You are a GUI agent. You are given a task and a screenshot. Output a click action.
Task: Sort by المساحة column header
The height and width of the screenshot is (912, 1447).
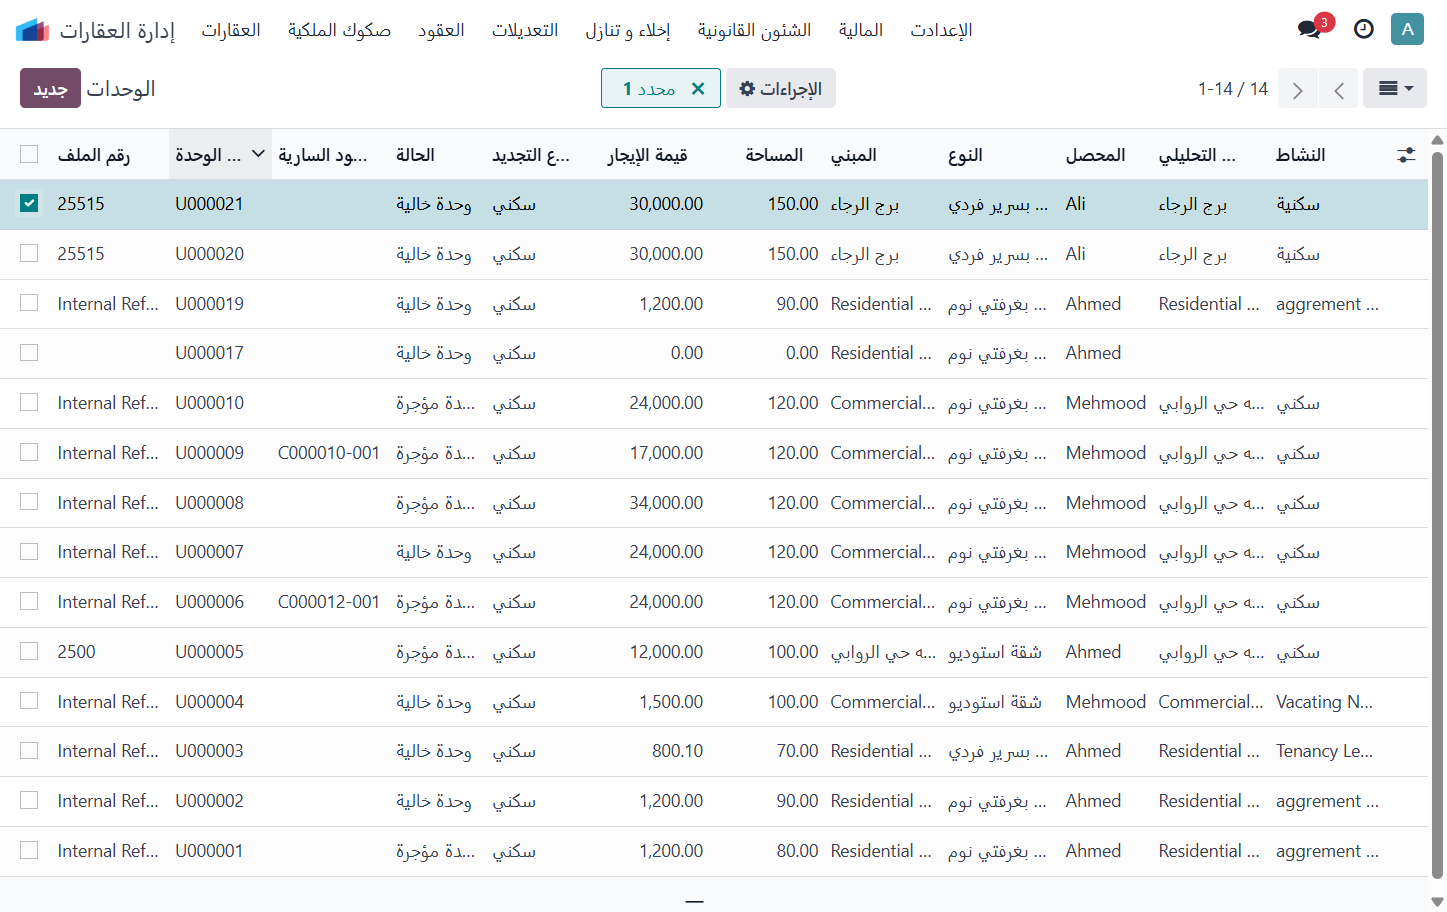pyautogui.click(x=774, y=154)
